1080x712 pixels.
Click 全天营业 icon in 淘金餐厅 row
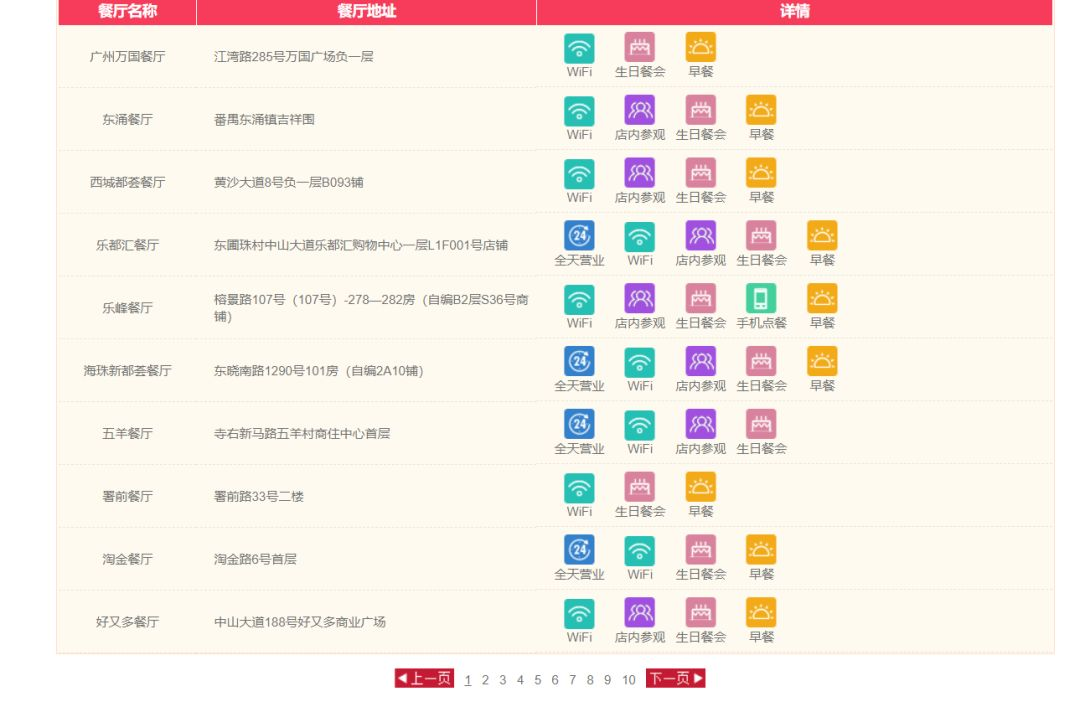point(579,550)
